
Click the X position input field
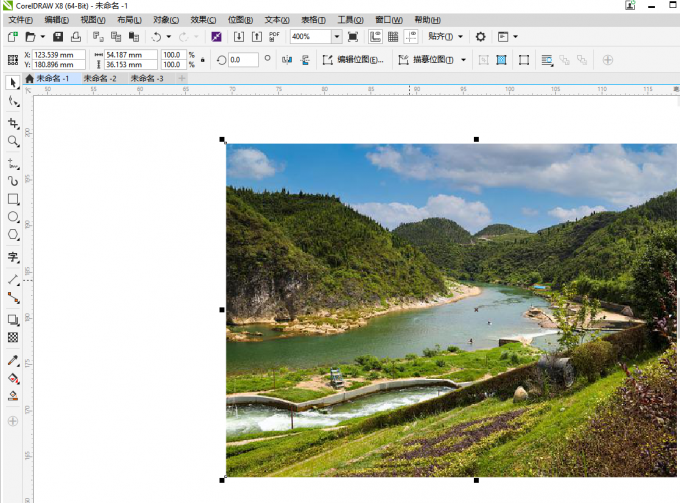(58, 55)
